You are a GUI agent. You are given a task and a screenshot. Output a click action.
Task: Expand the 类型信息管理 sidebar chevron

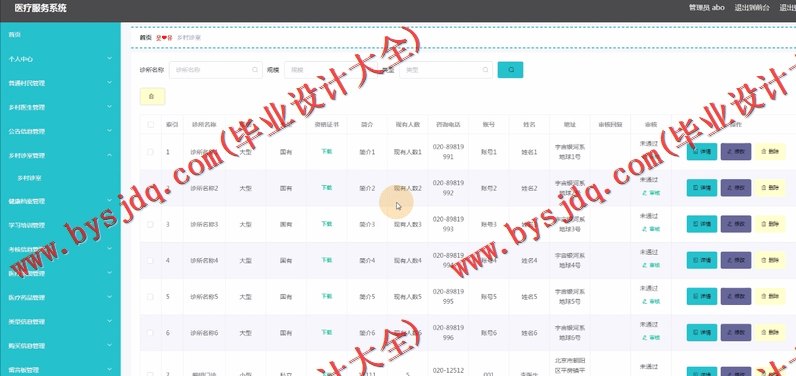[110, 321]
